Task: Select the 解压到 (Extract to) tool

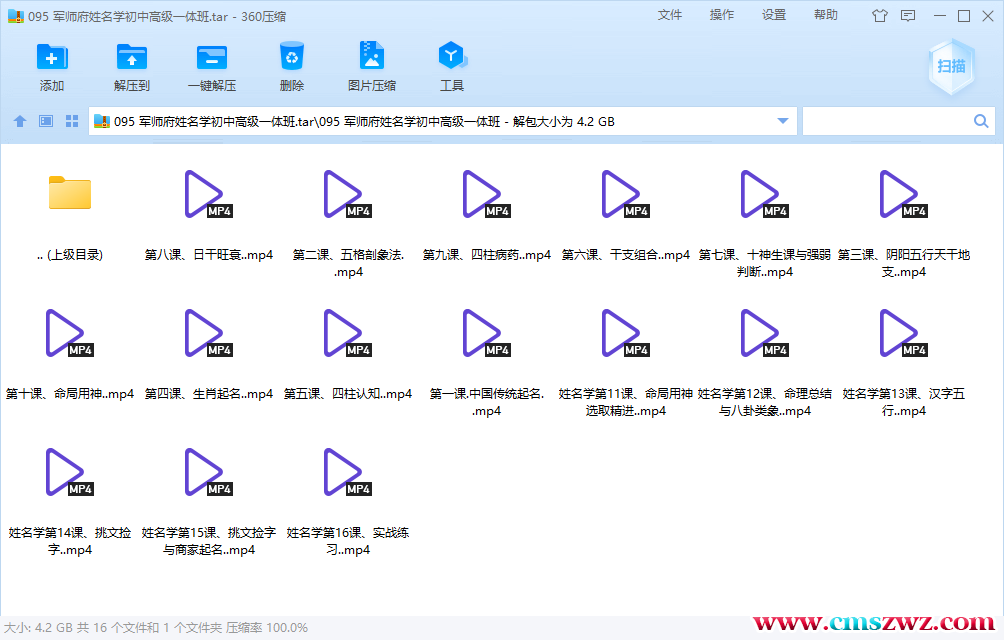Action: click(x=131, y=65)
